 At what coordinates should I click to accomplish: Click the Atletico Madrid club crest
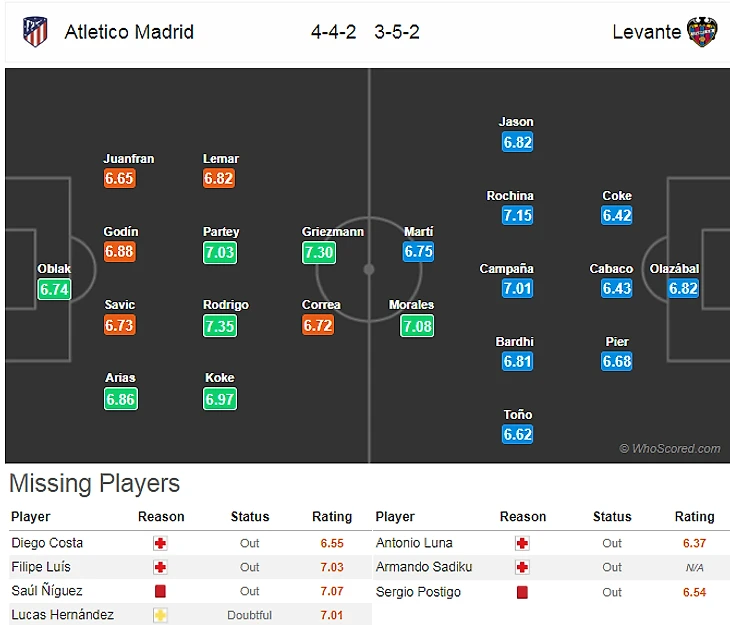pos(35,32)
